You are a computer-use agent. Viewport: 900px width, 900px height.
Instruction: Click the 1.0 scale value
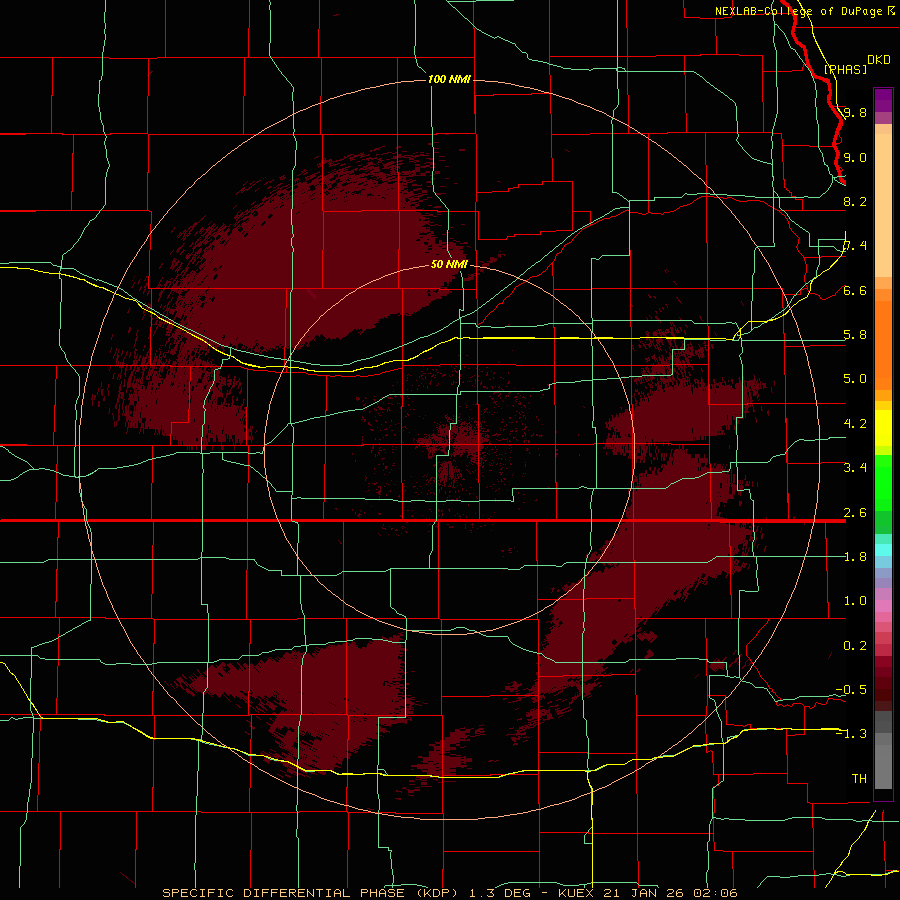coord(855,601)
